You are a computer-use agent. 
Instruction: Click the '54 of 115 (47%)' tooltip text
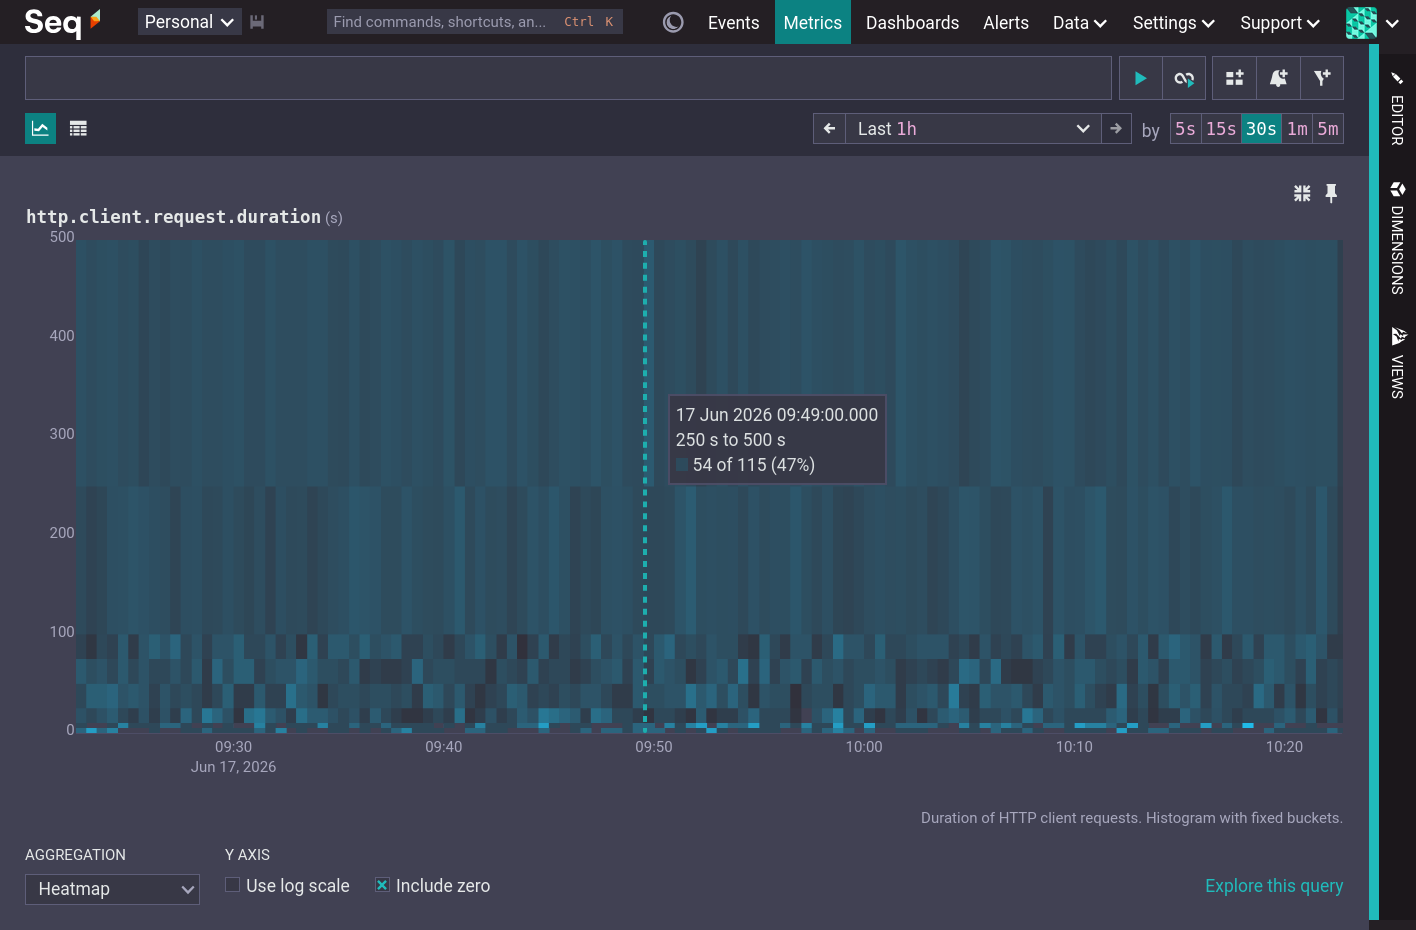point(753,465)
